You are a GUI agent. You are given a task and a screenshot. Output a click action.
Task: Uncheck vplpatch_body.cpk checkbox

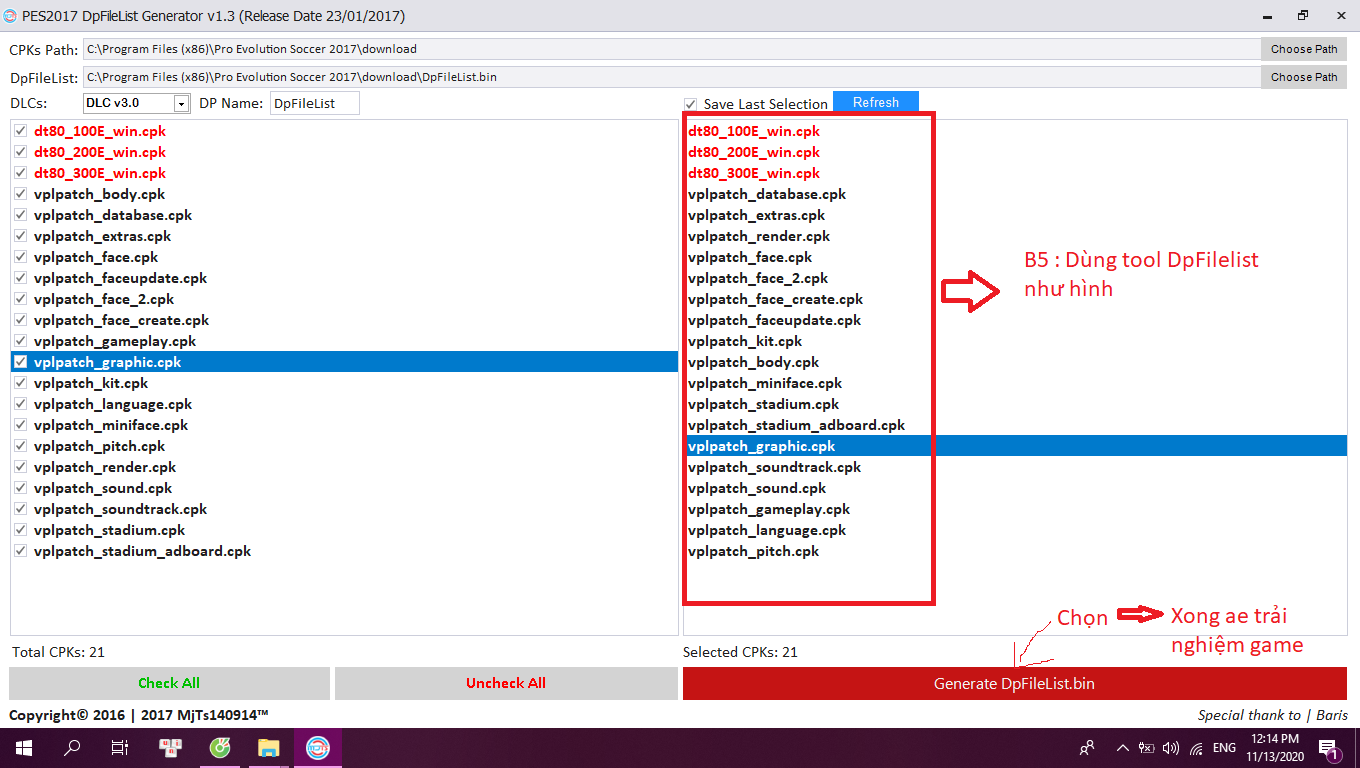20,194
